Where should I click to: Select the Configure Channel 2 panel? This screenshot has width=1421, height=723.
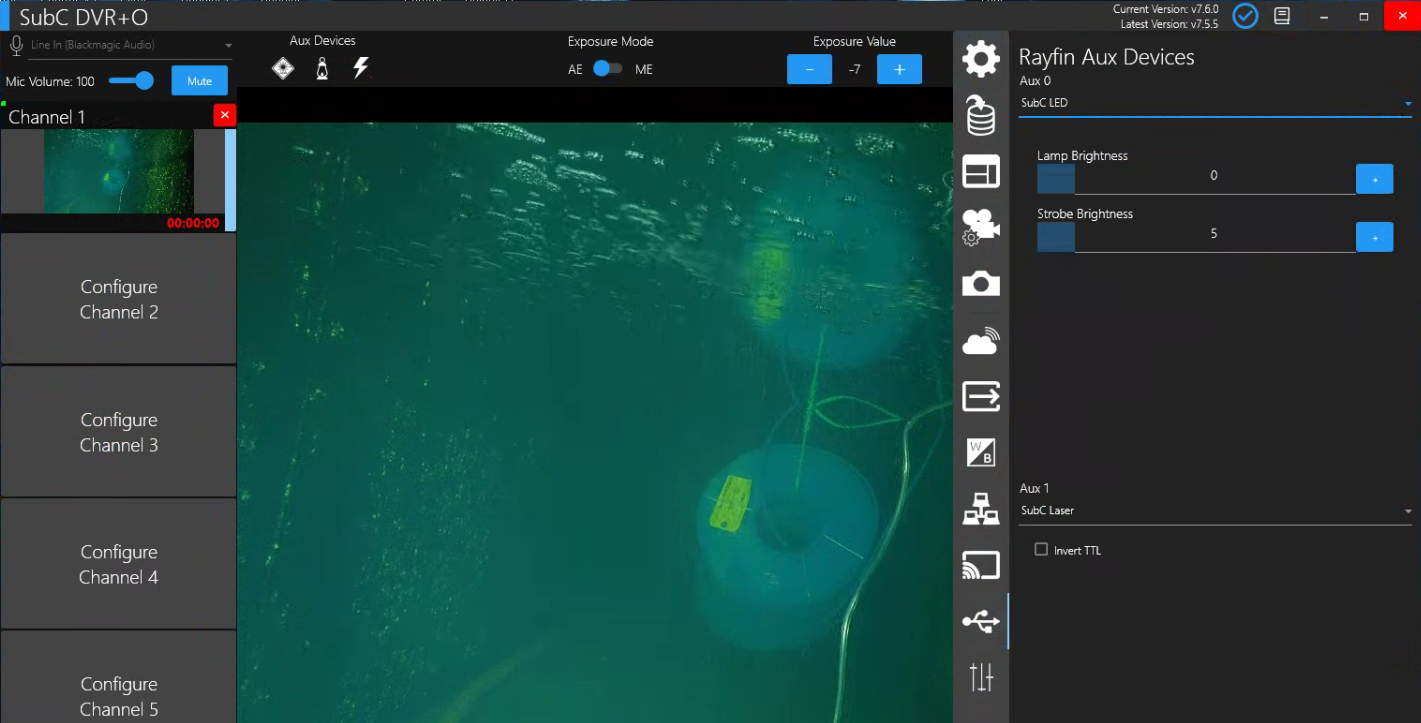tap(118, 299)
